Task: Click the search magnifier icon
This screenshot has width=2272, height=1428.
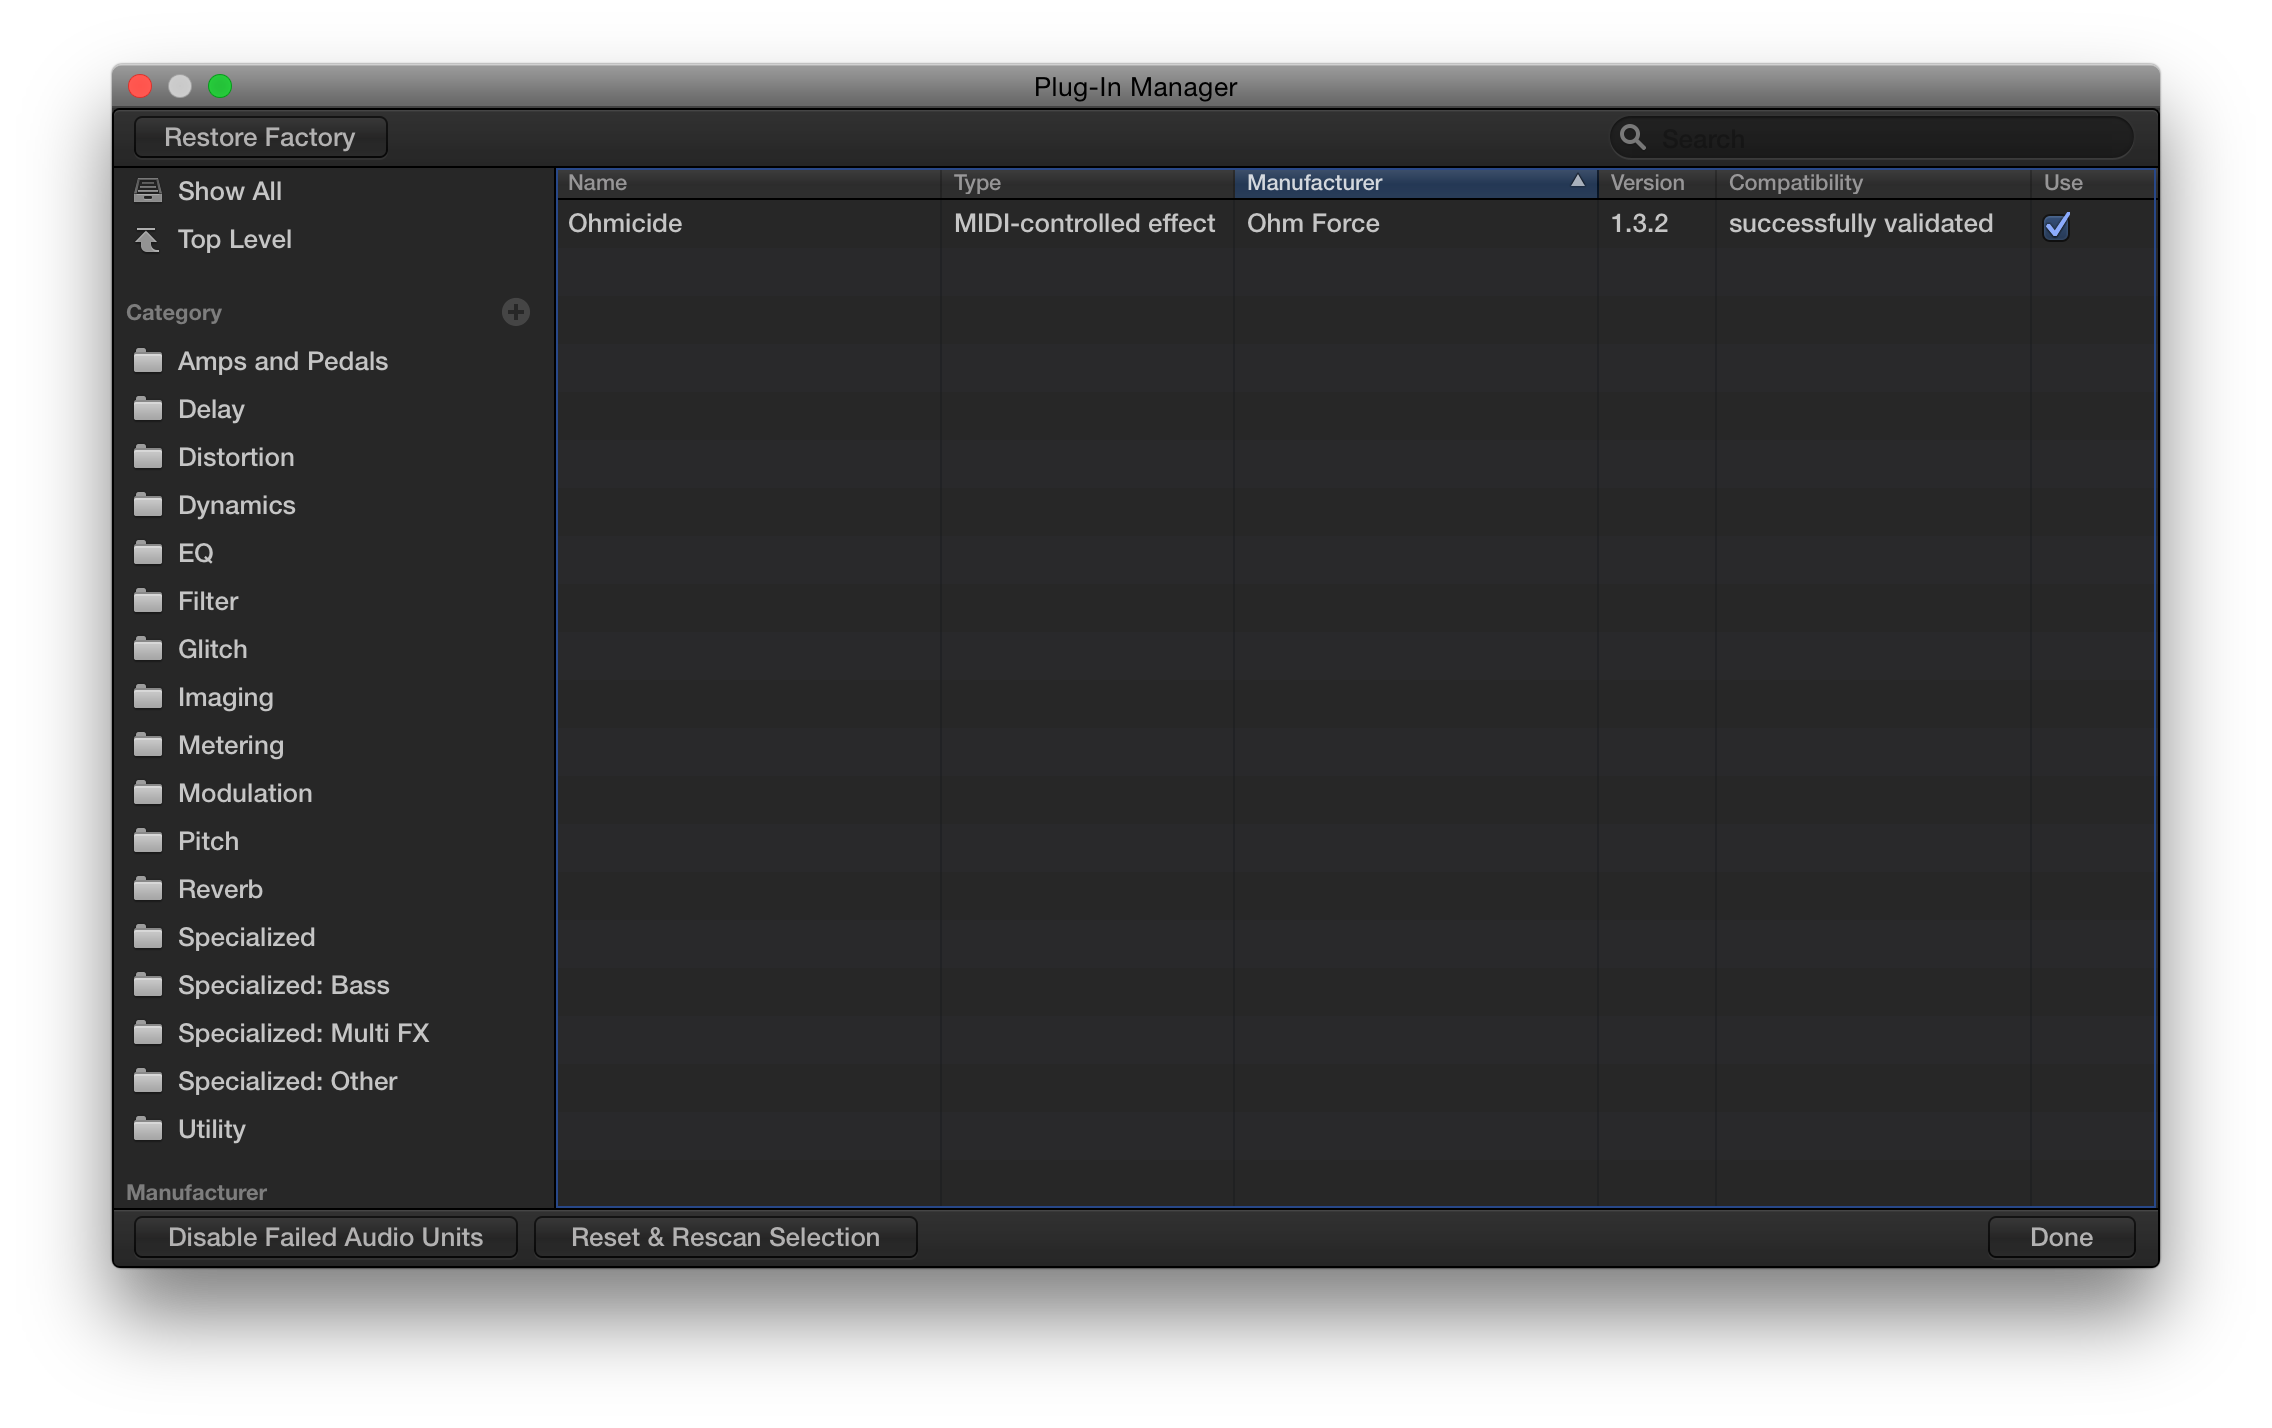Action: pyautogui.click(x=1634, y=137)
